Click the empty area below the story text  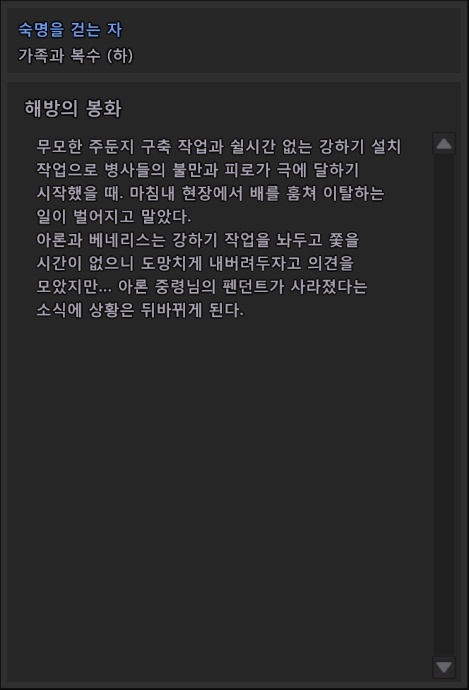pos(220,484)
